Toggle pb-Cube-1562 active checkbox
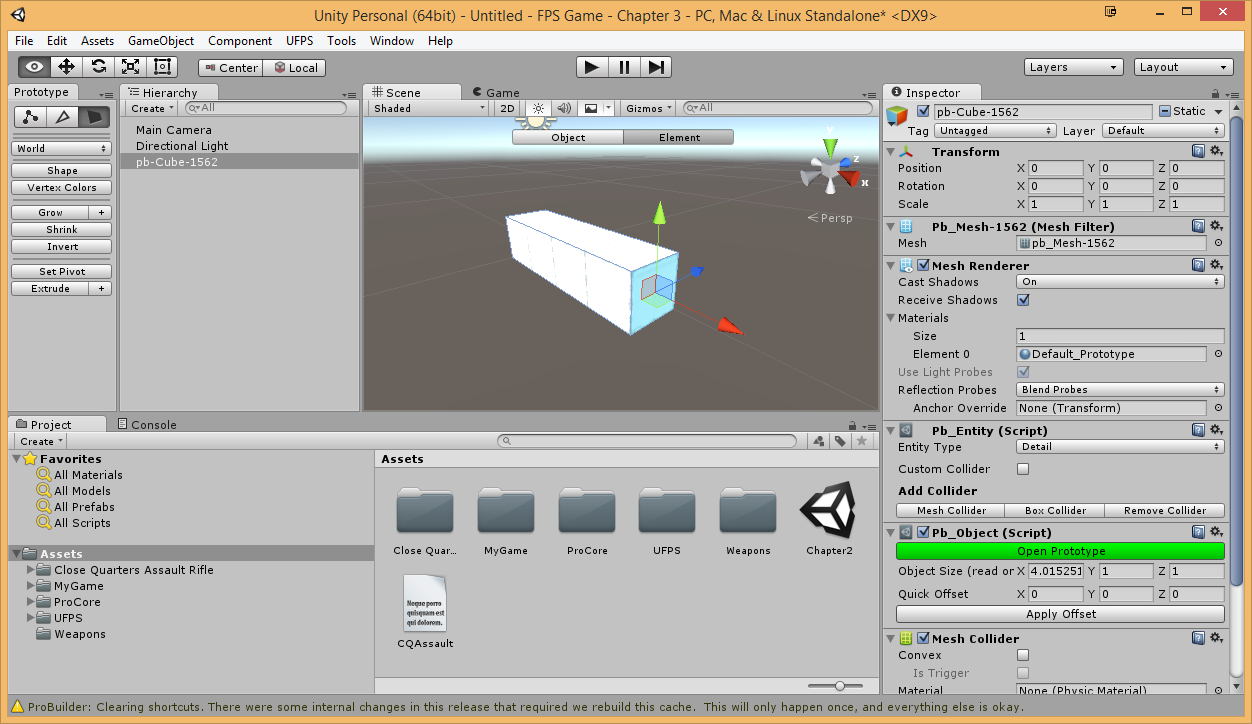 923,111
